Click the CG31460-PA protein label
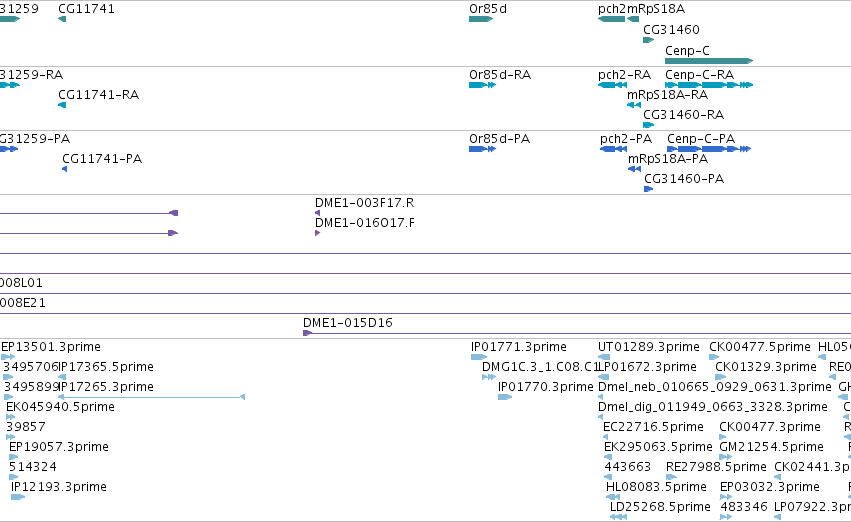The height and width of the screenshot is (522, 851). [684, 179]
